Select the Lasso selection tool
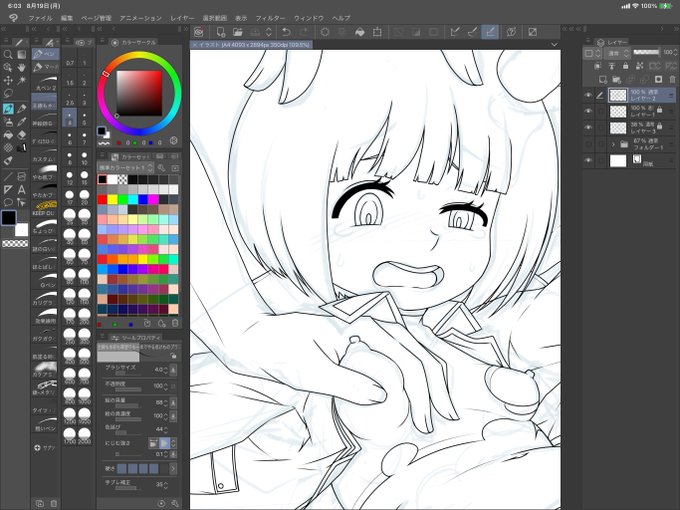 pyautogui.click(x=8, y=93)
